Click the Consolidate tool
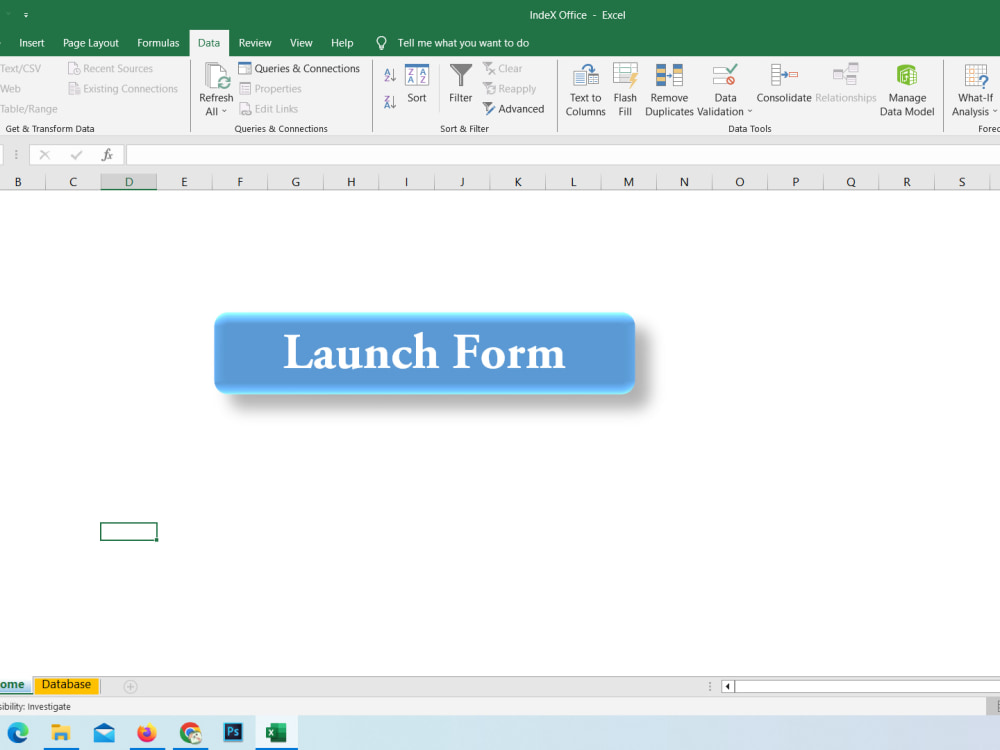The image size is (1000, 750). tap(784, 84)
